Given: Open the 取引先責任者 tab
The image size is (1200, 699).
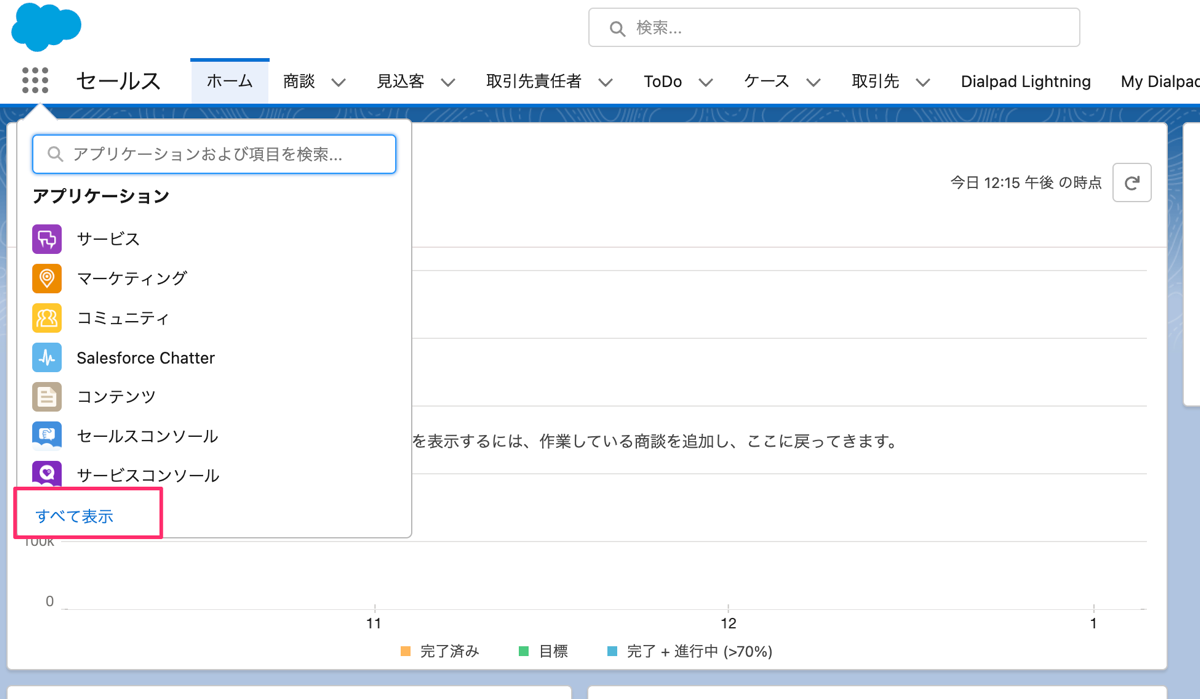Looking at the screenshot, I should 534,81.
